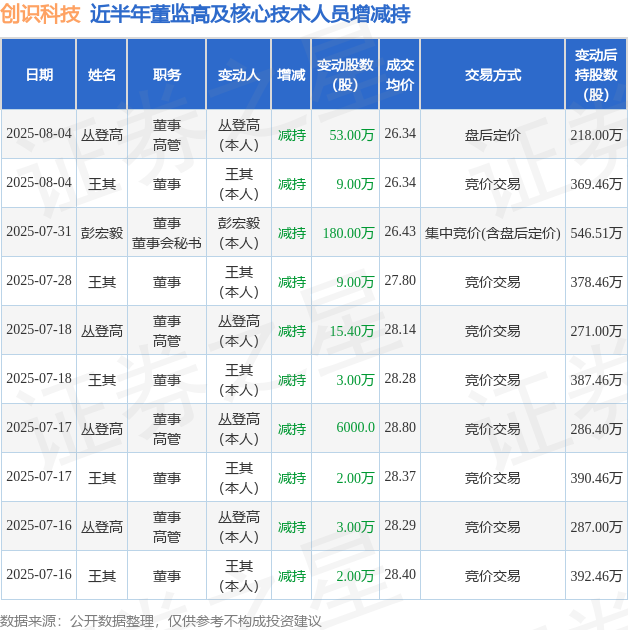The width and height of the screenshot is (628, 630).
Task: Click the 盘后定价 trading method cell
Action: click(x=493, y=135)
